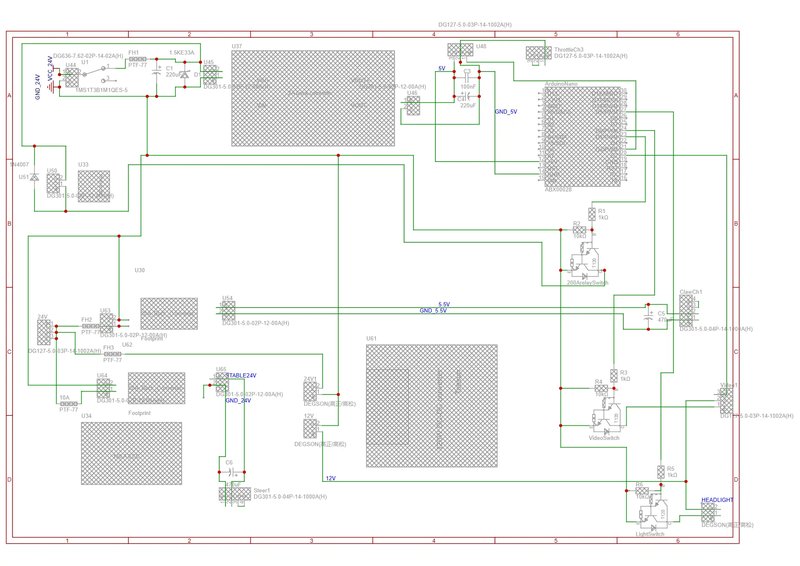Select the U65 terminal block
The width and height of the screenshot is (800, 566).
click(222, 382)
